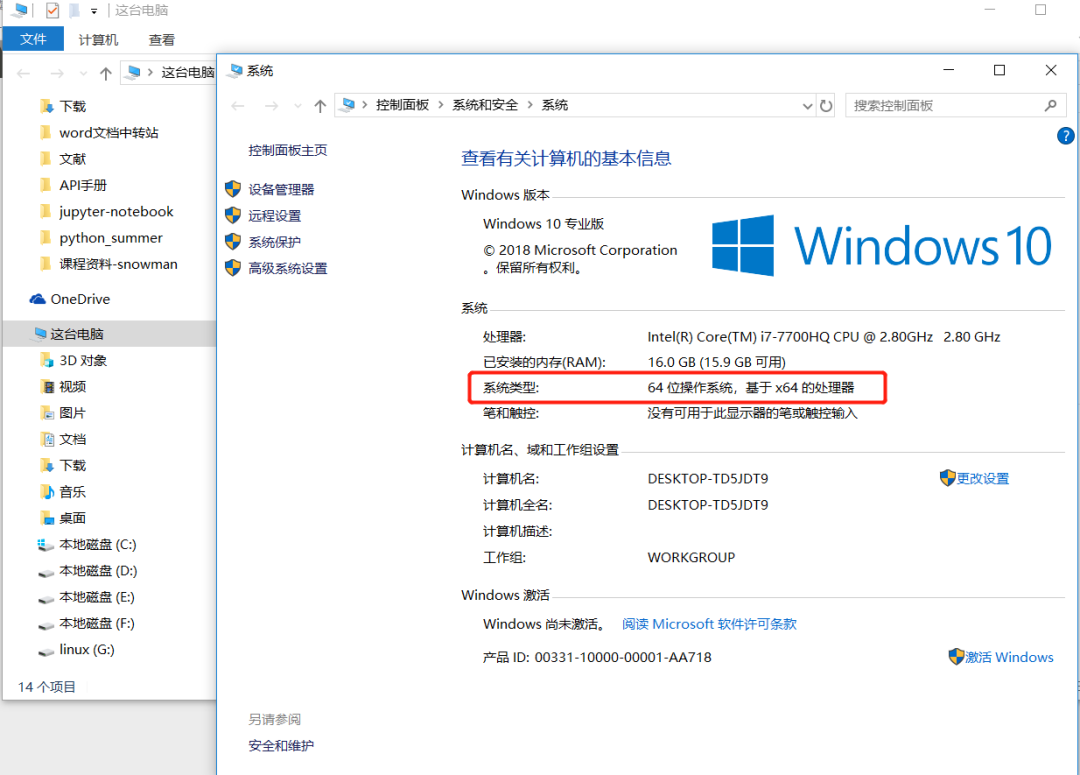
Task: Expand chevron after 控制面板 in breadcrumb
Action: coord(441,105)
